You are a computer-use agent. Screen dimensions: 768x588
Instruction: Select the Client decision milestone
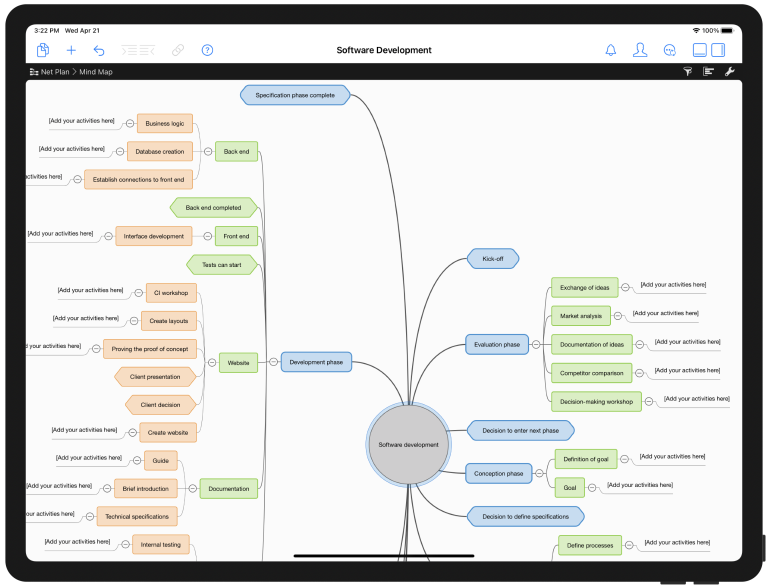161,405
